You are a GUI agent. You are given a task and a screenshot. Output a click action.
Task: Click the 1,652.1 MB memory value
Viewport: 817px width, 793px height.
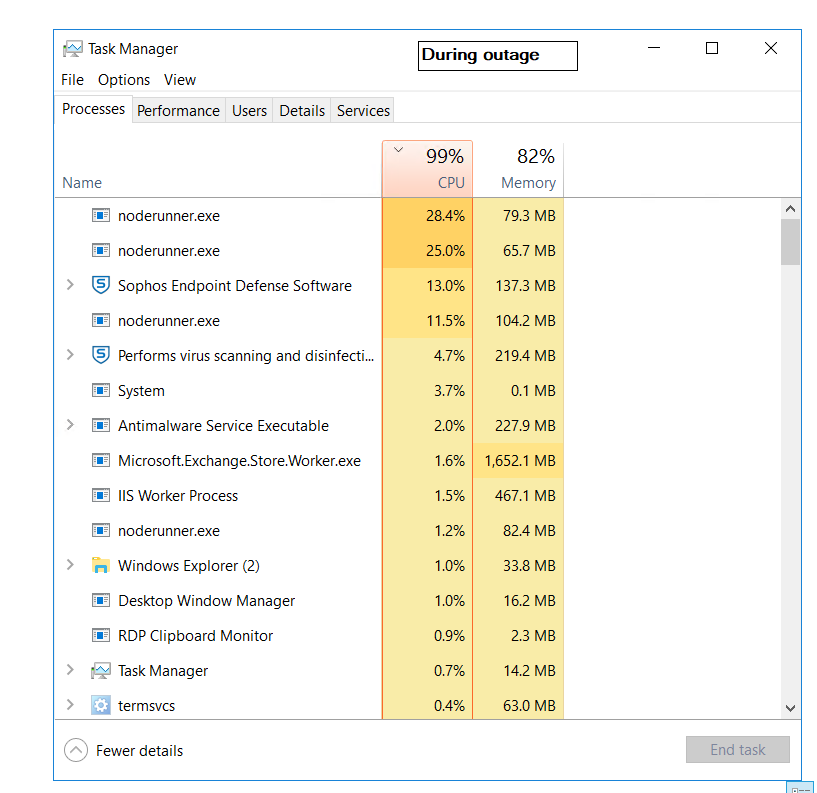tap(520, 461)
